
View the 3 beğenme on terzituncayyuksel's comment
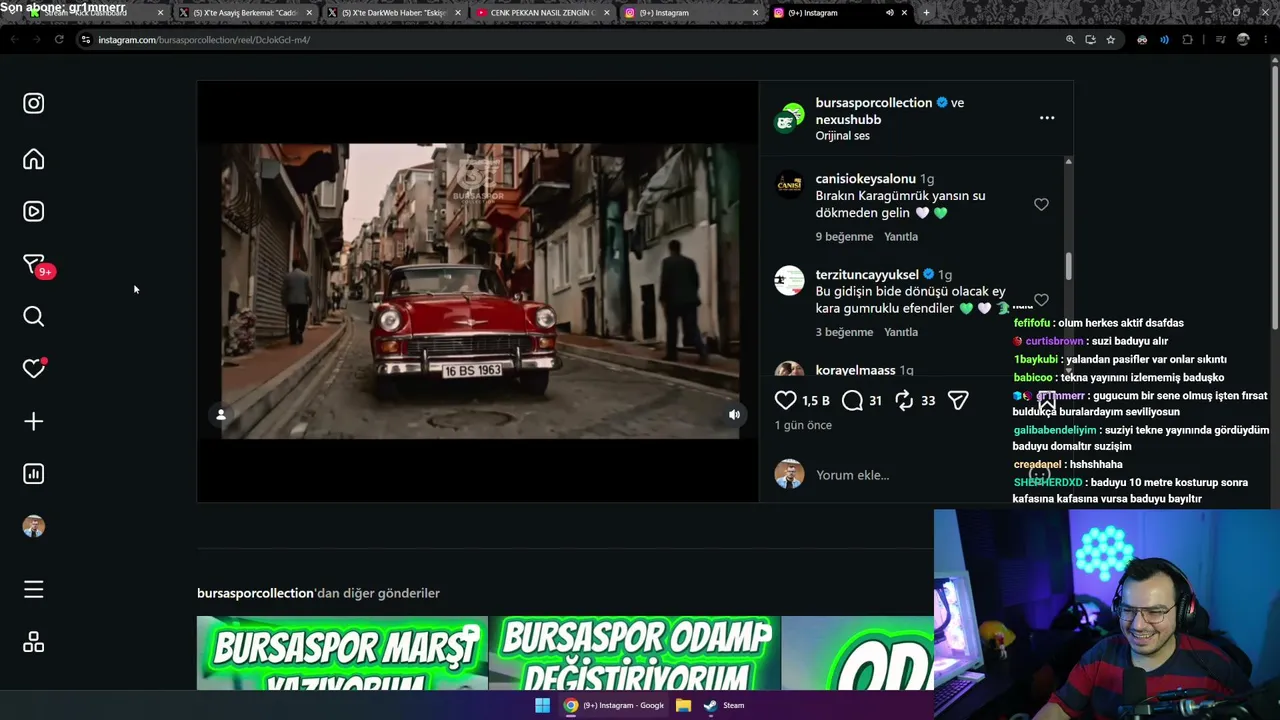tap(844, 332)
